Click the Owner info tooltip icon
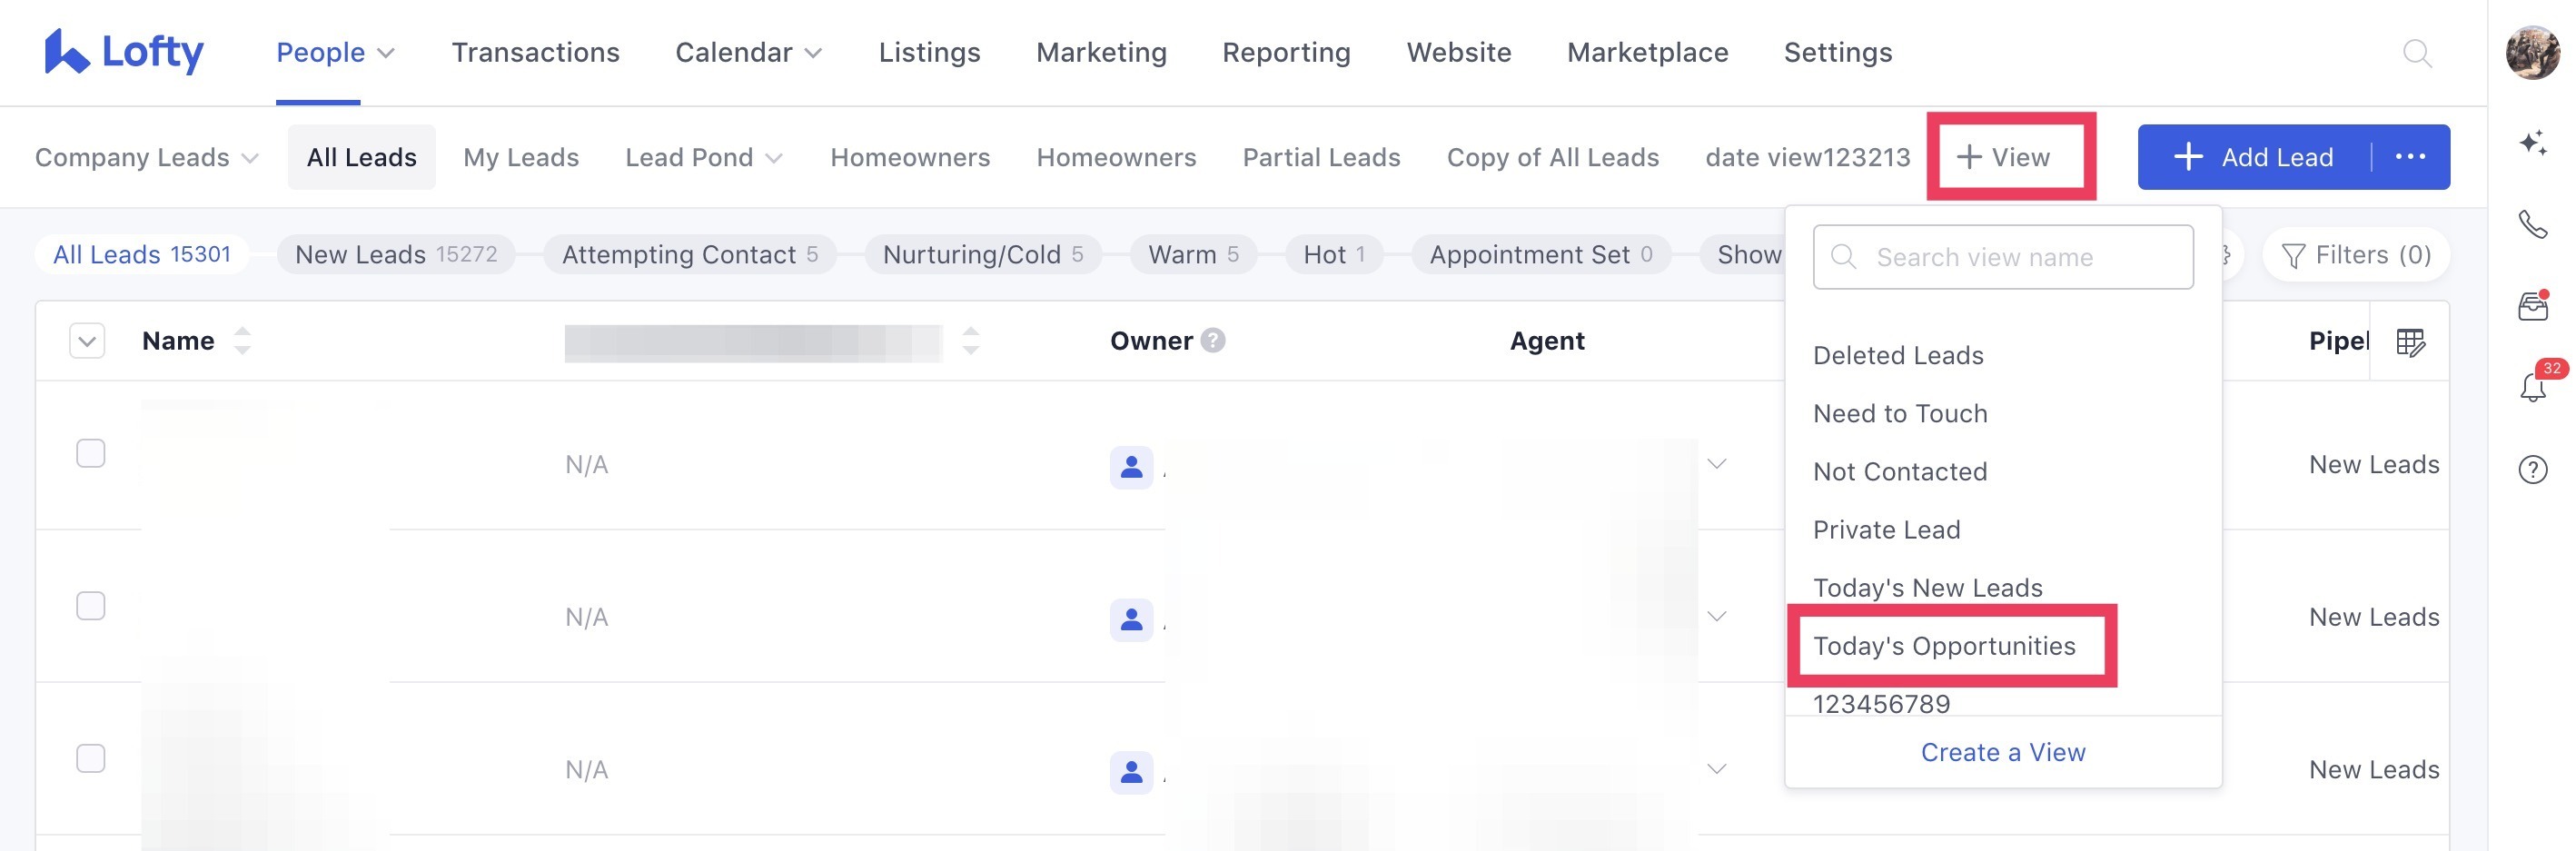This screenshot has width=2576, height=851. tap(1213, 341)
